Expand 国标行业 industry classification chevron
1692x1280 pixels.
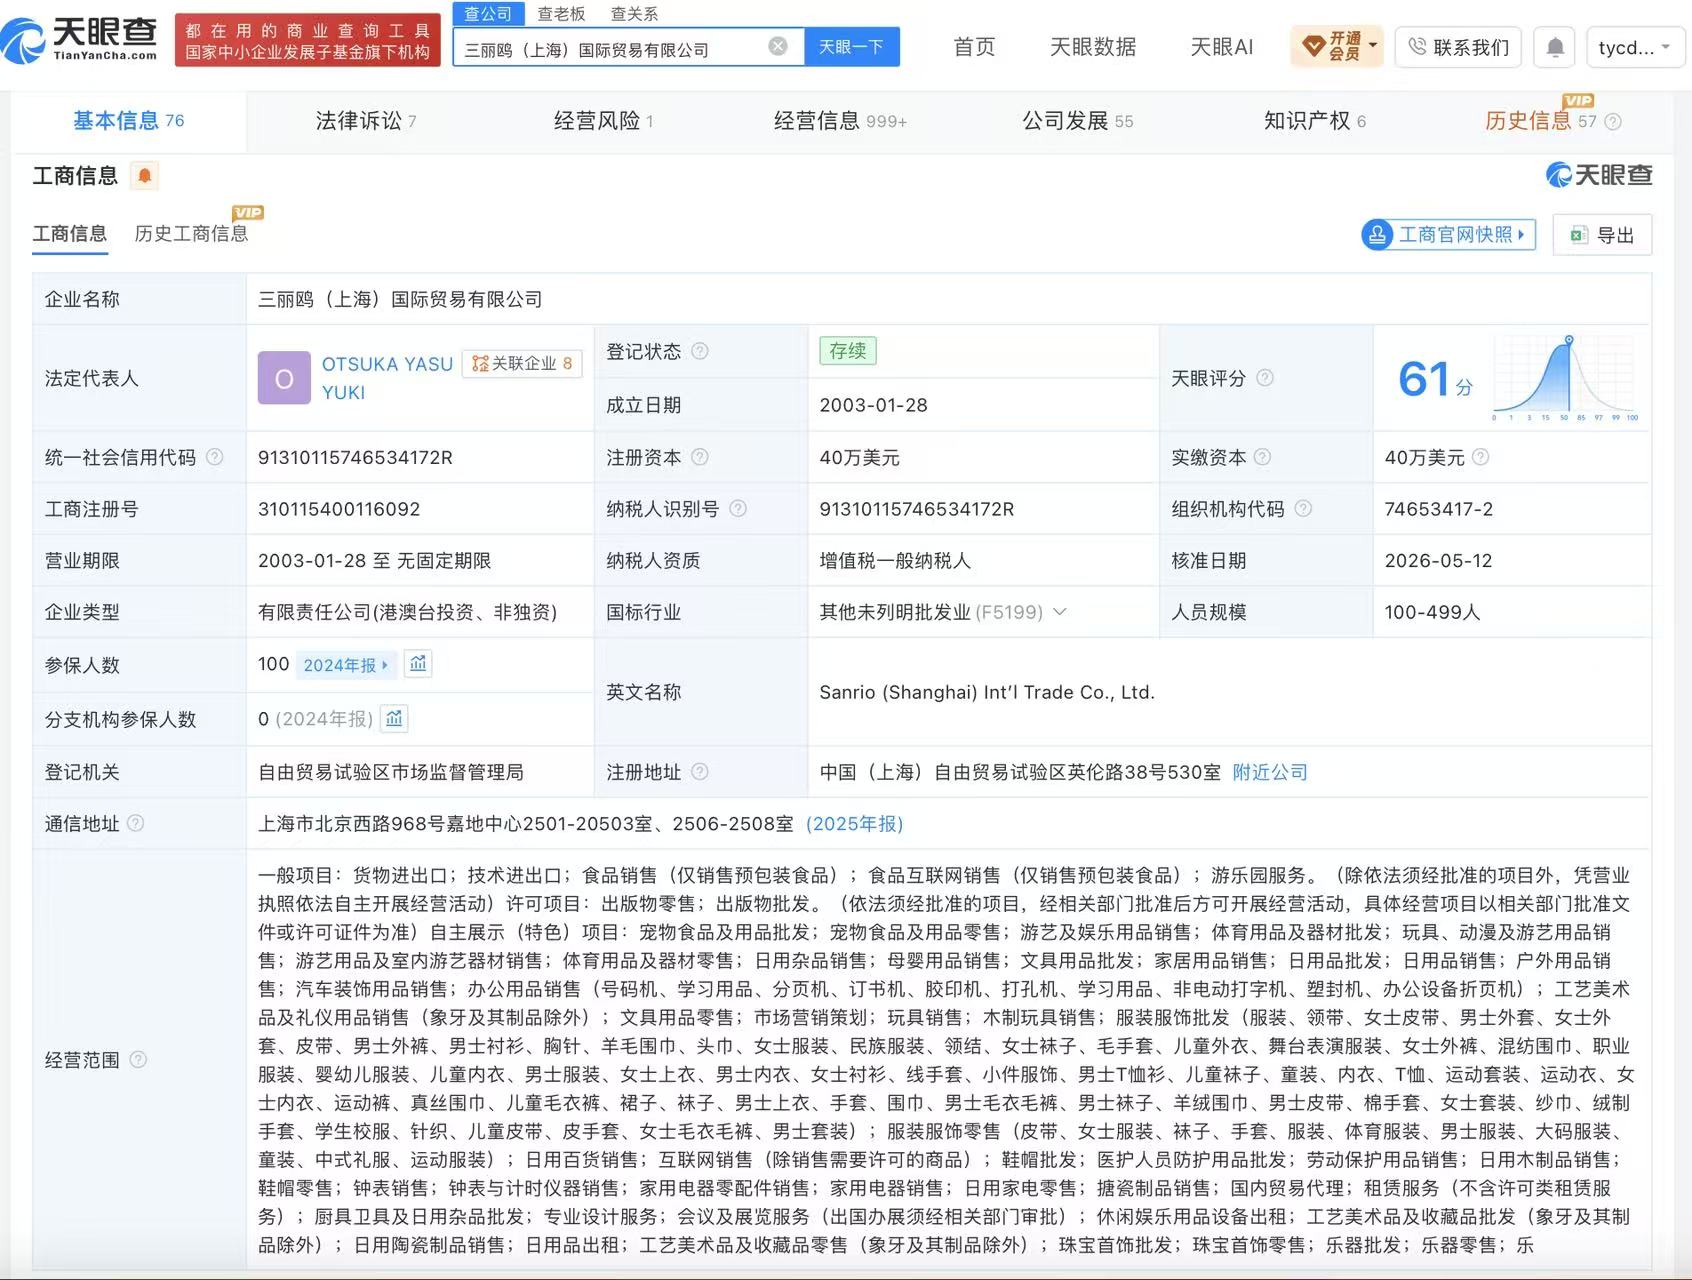1060,612
